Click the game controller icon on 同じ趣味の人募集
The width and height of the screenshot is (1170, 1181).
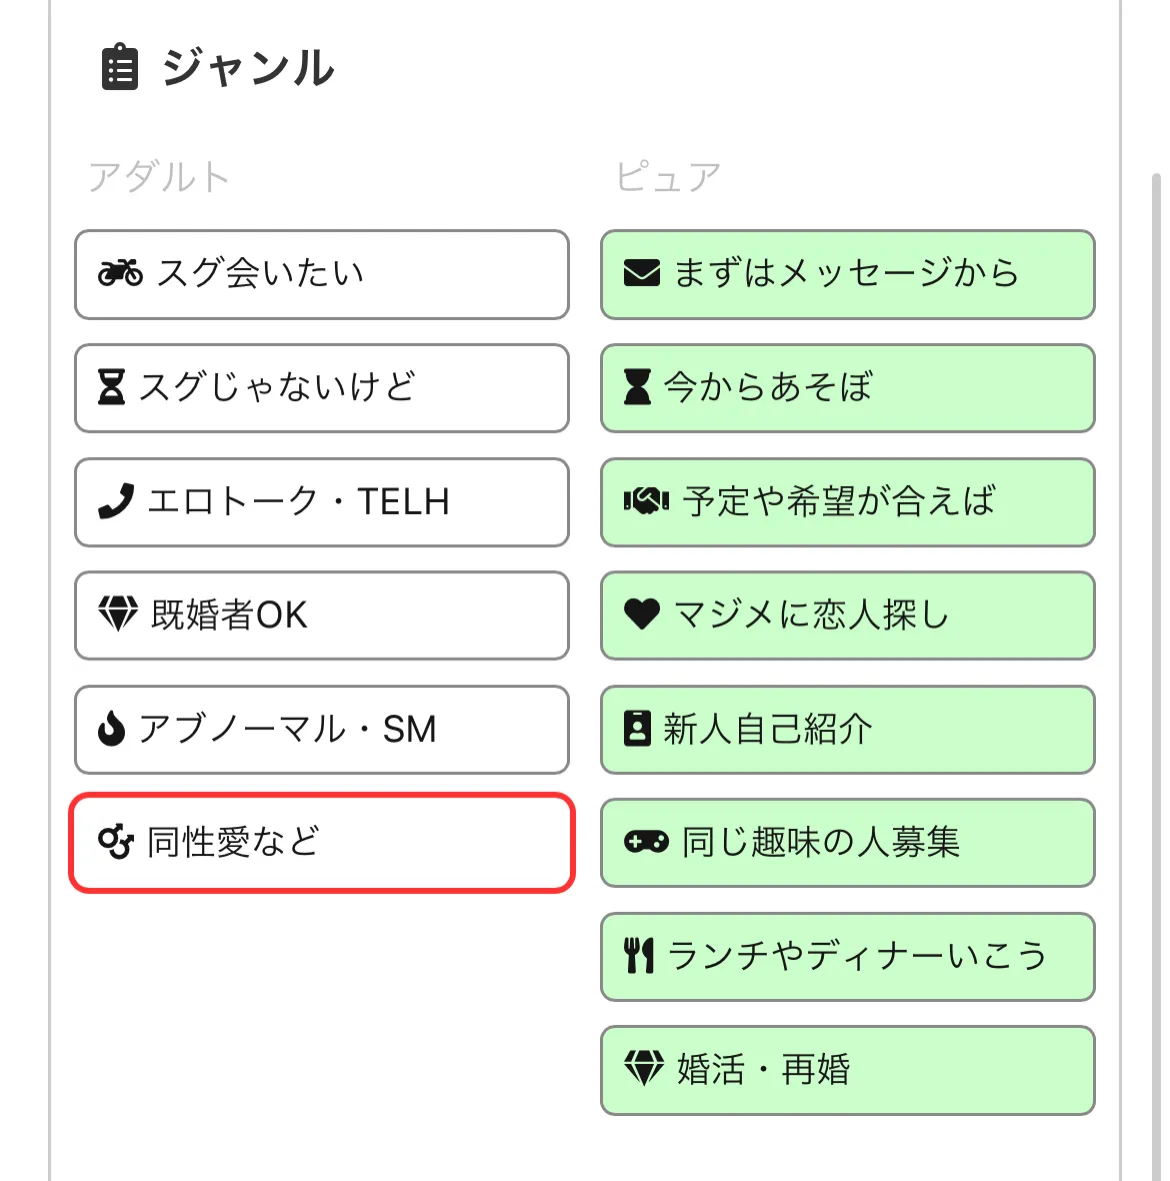(645, 843)
